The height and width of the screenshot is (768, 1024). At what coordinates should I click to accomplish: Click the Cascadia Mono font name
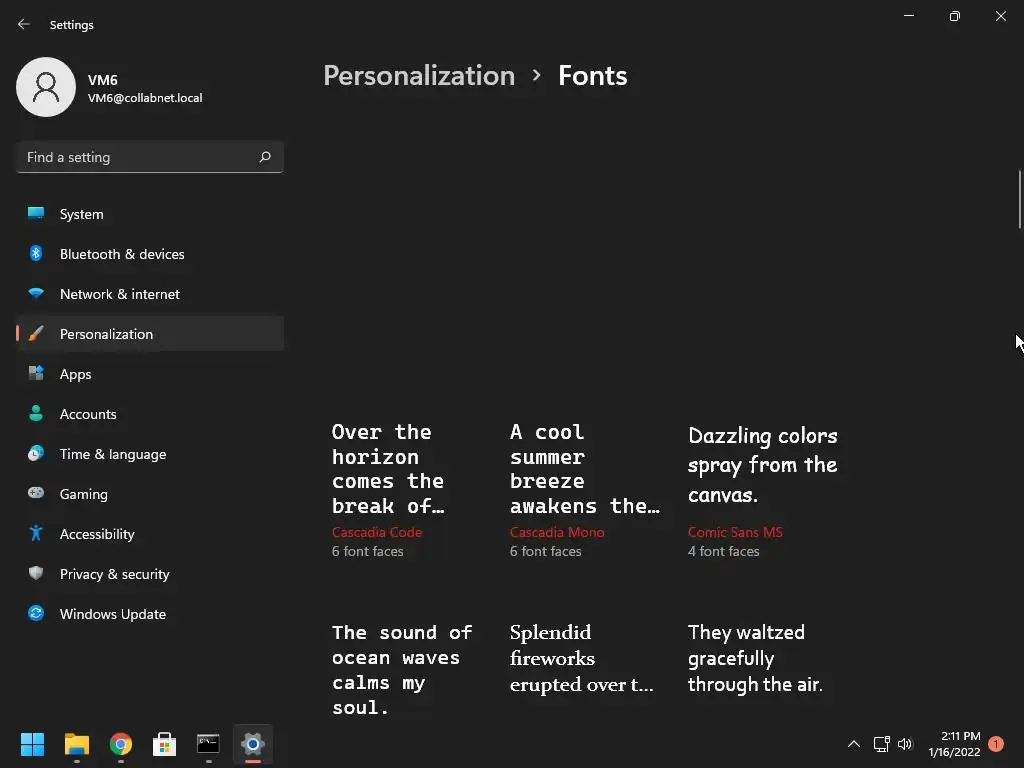[x=557, y=532]
